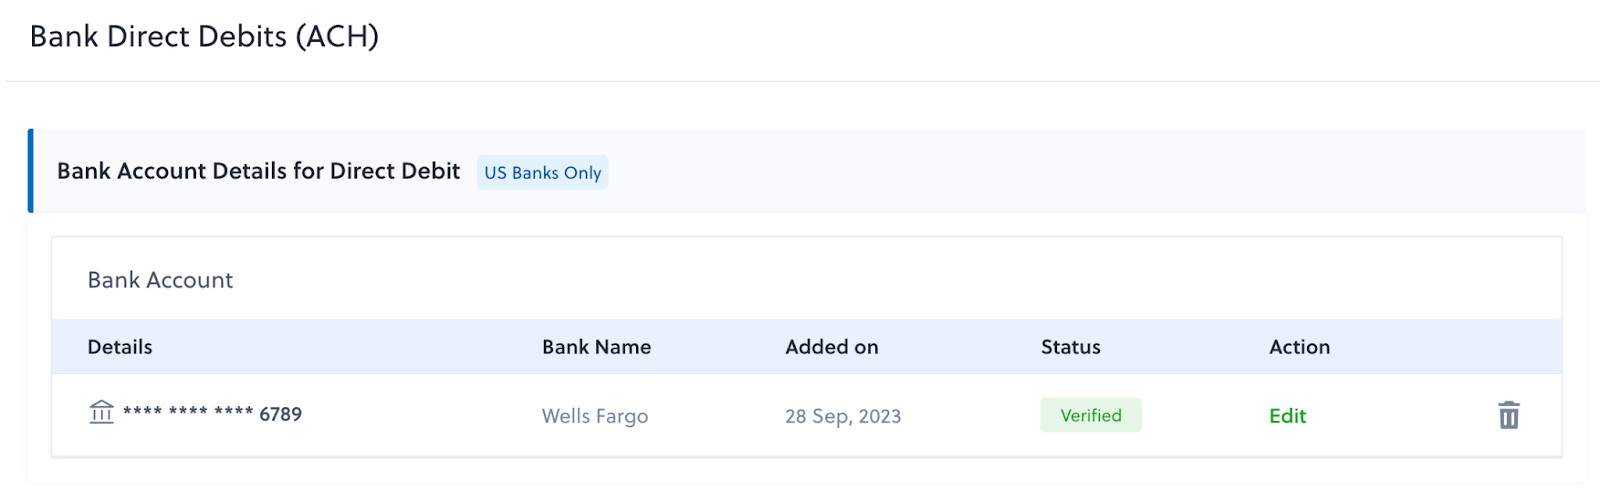
Task: Delete the Wells Fargo bank account
Action: click(x=1508, y=415)
